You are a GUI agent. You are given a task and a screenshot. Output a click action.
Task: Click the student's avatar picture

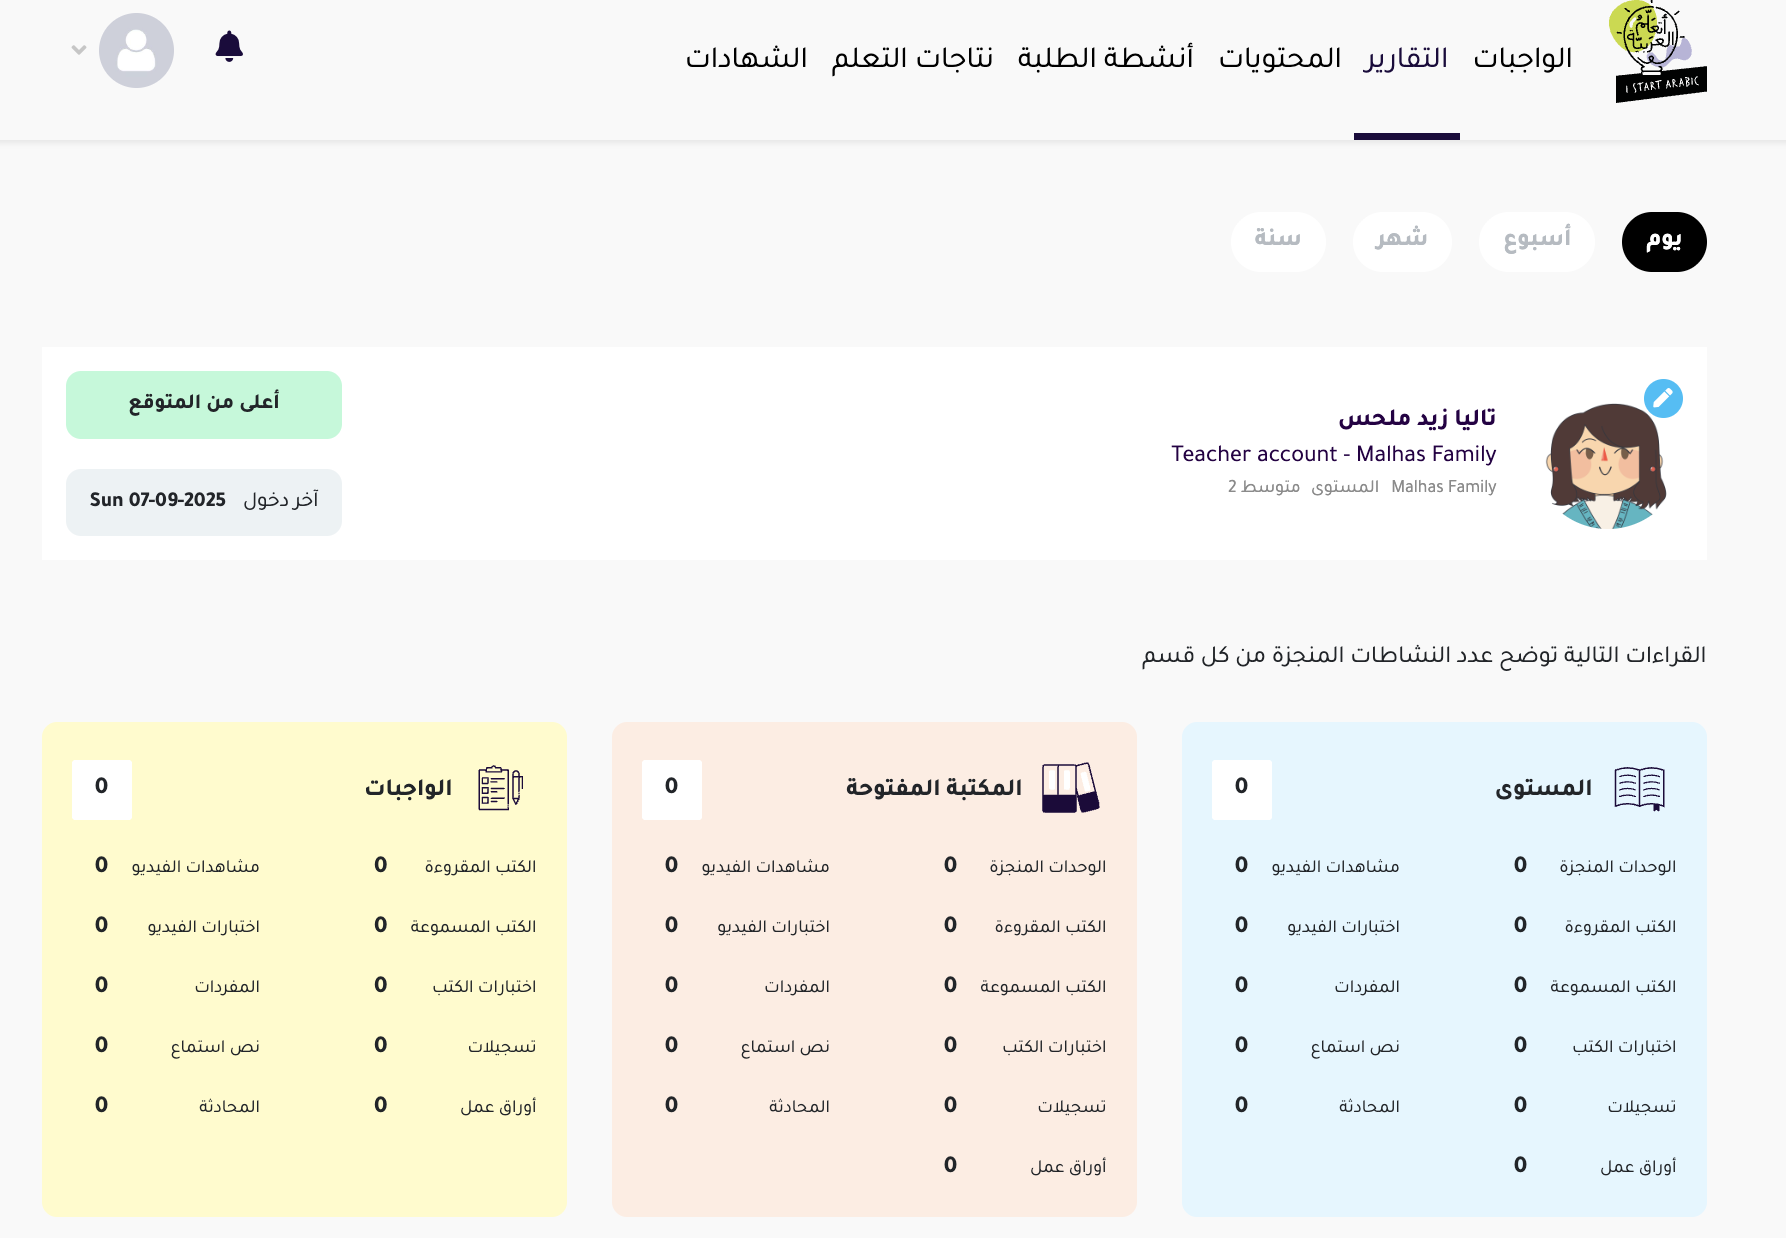[x=1606, y=466]
